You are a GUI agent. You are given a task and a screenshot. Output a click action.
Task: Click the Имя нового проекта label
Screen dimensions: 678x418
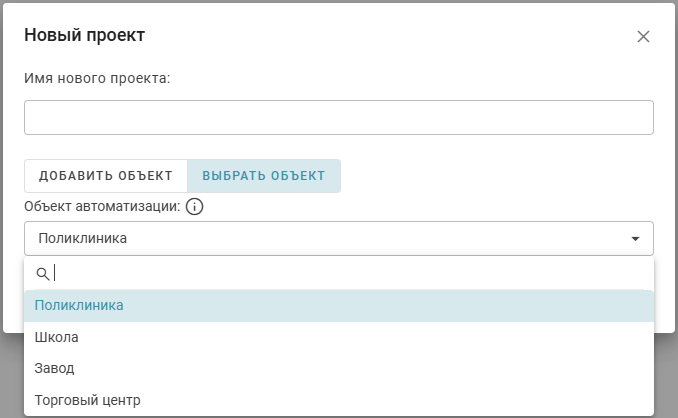[98, 79]
